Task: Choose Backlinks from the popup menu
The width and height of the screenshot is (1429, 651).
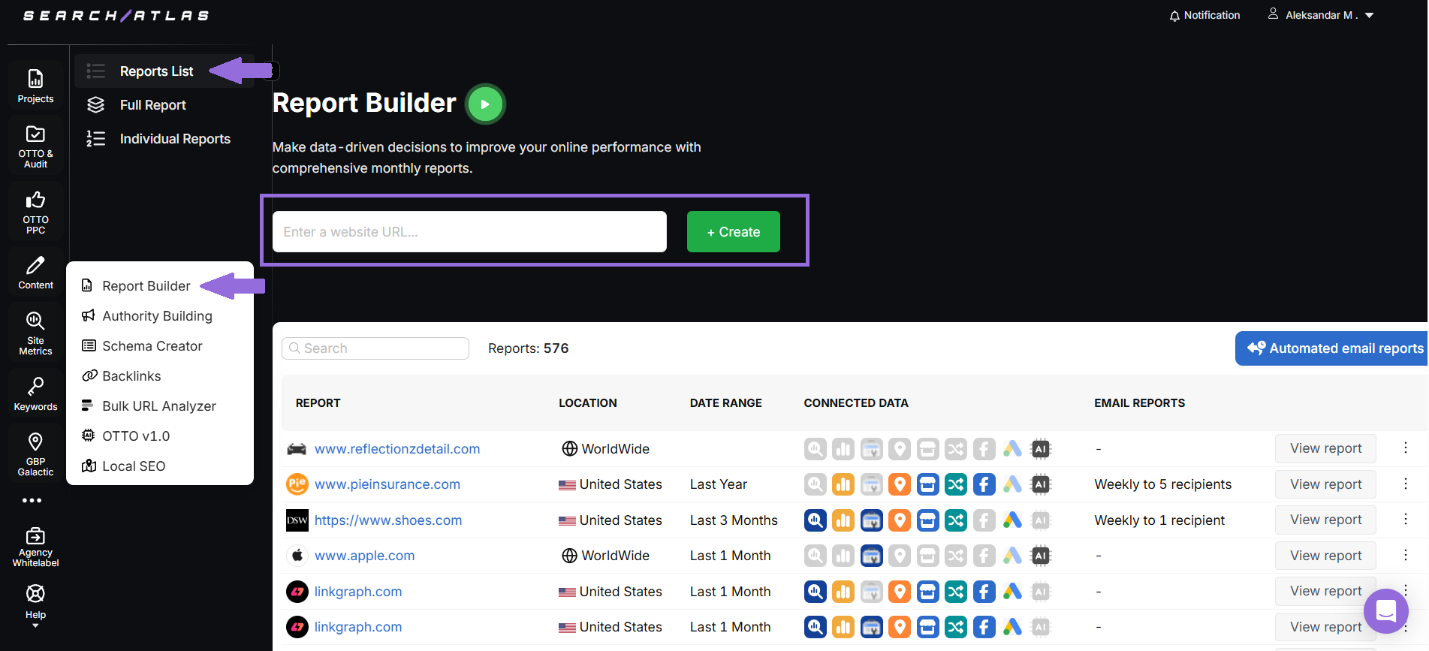Action: (x=131, y=376)
